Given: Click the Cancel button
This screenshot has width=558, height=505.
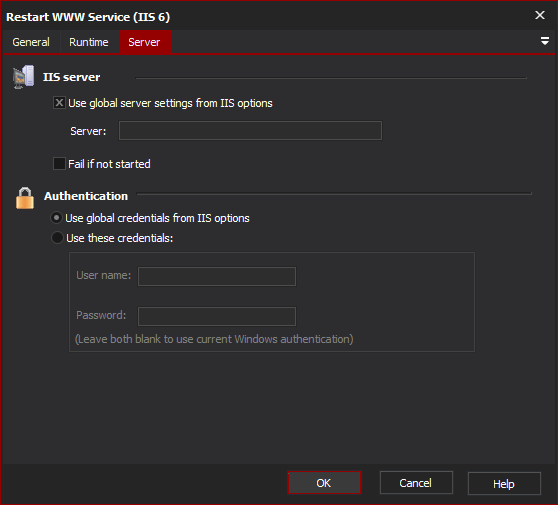Looking at the screenshot, I should coord(416,483).
